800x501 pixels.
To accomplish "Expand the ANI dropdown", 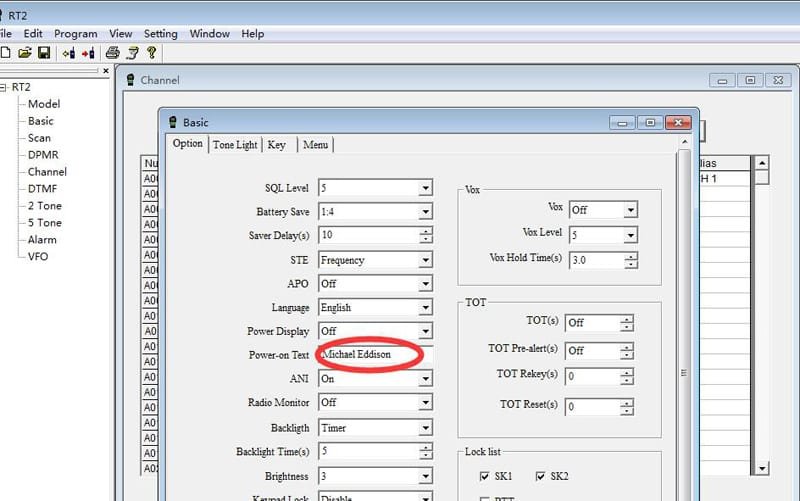I will click(x=426, y=379).
